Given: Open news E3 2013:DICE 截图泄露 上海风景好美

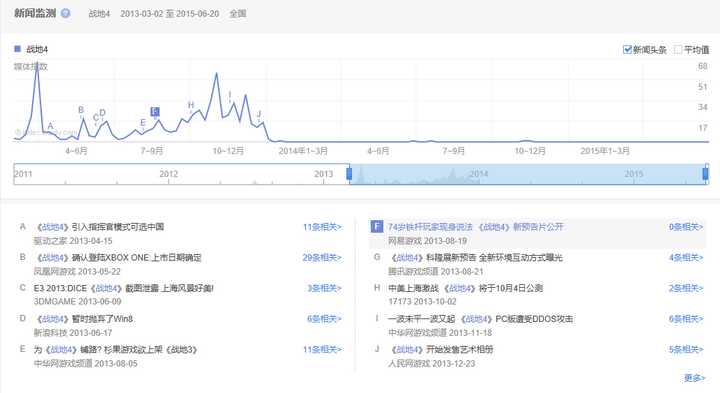Looking at the screenshot, I should point(124,288).
